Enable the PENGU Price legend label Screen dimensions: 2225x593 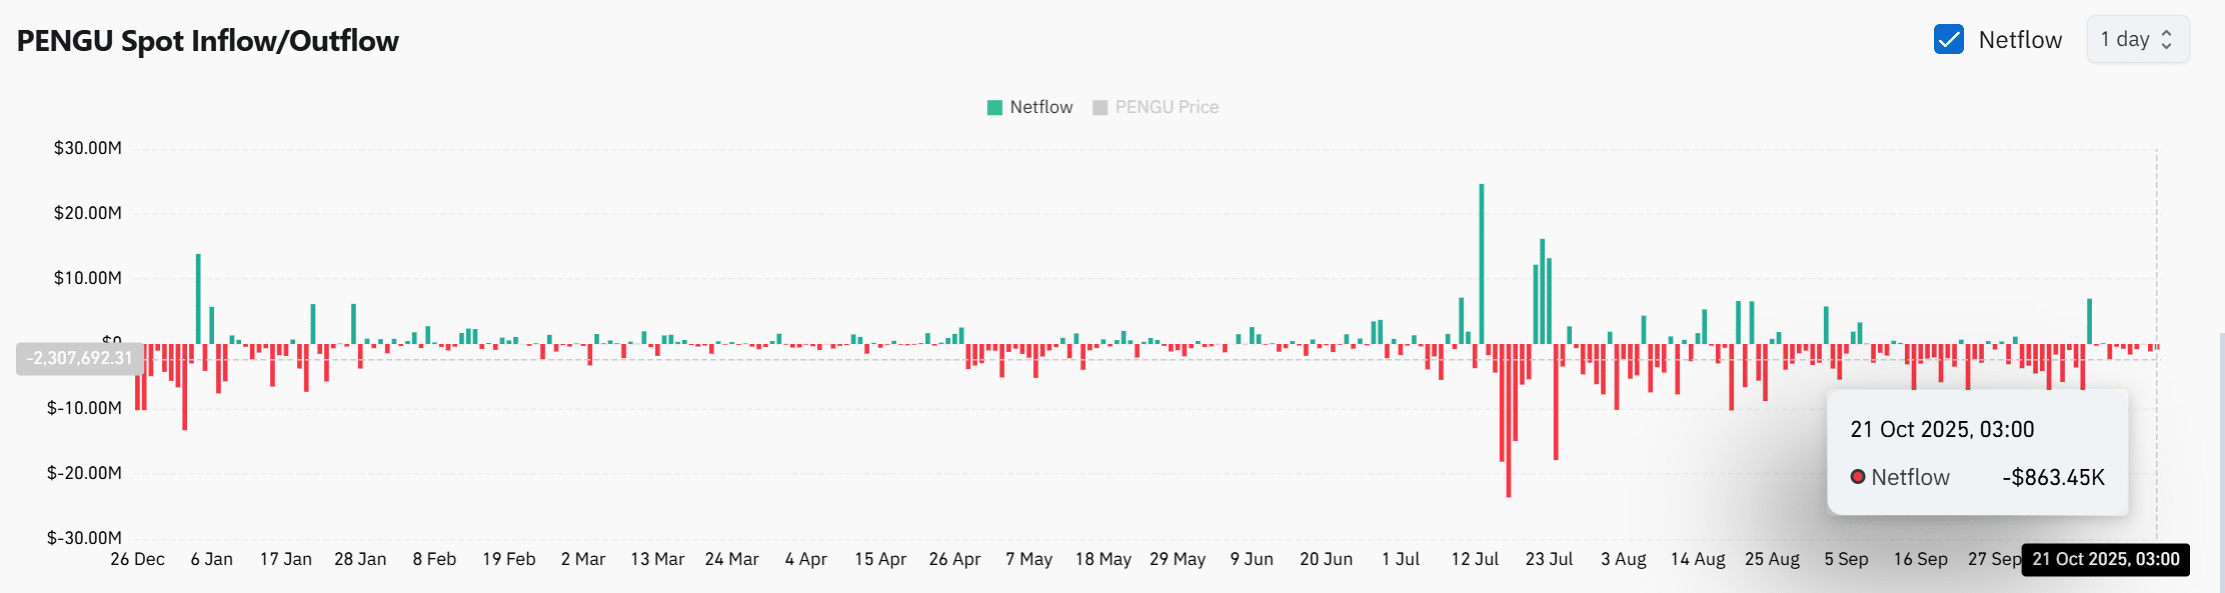pos(1166,108)
